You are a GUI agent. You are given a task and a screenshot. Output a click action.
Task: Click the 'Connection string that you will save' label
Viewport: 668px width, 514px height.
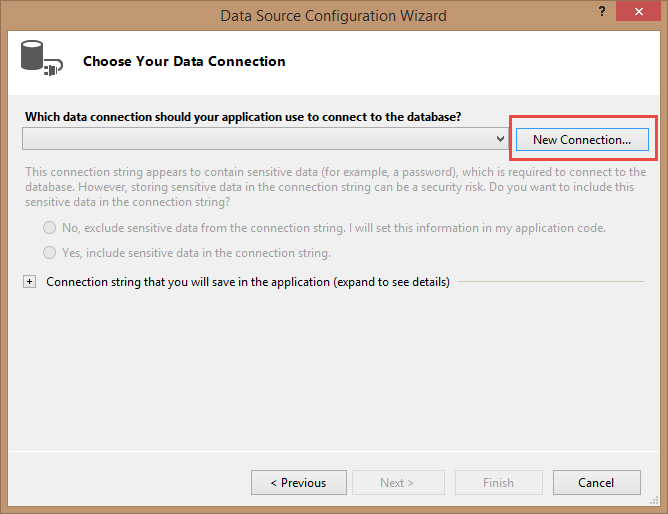point(248,282)
